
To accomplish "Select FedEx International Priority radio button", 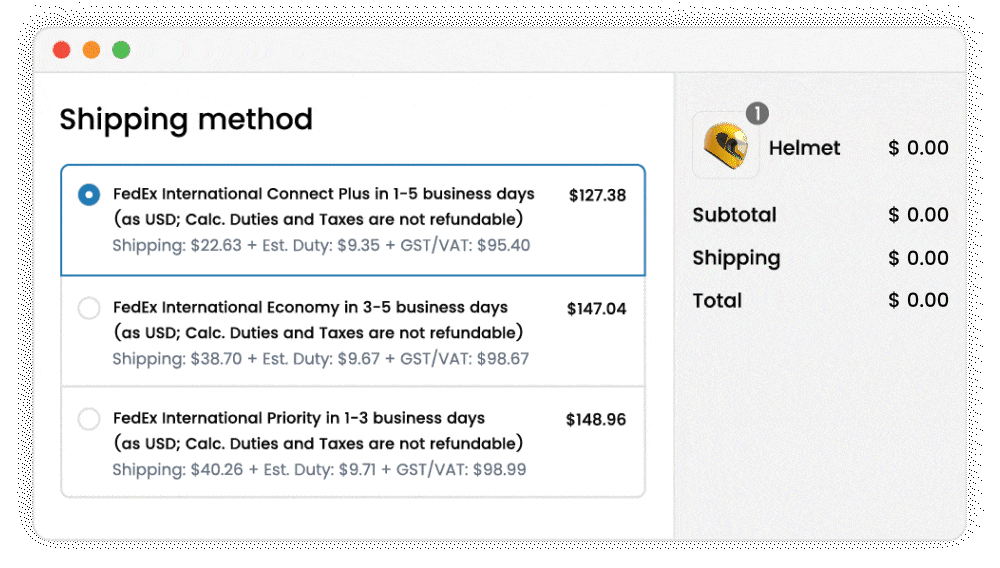I will click(x=89, y=420).
